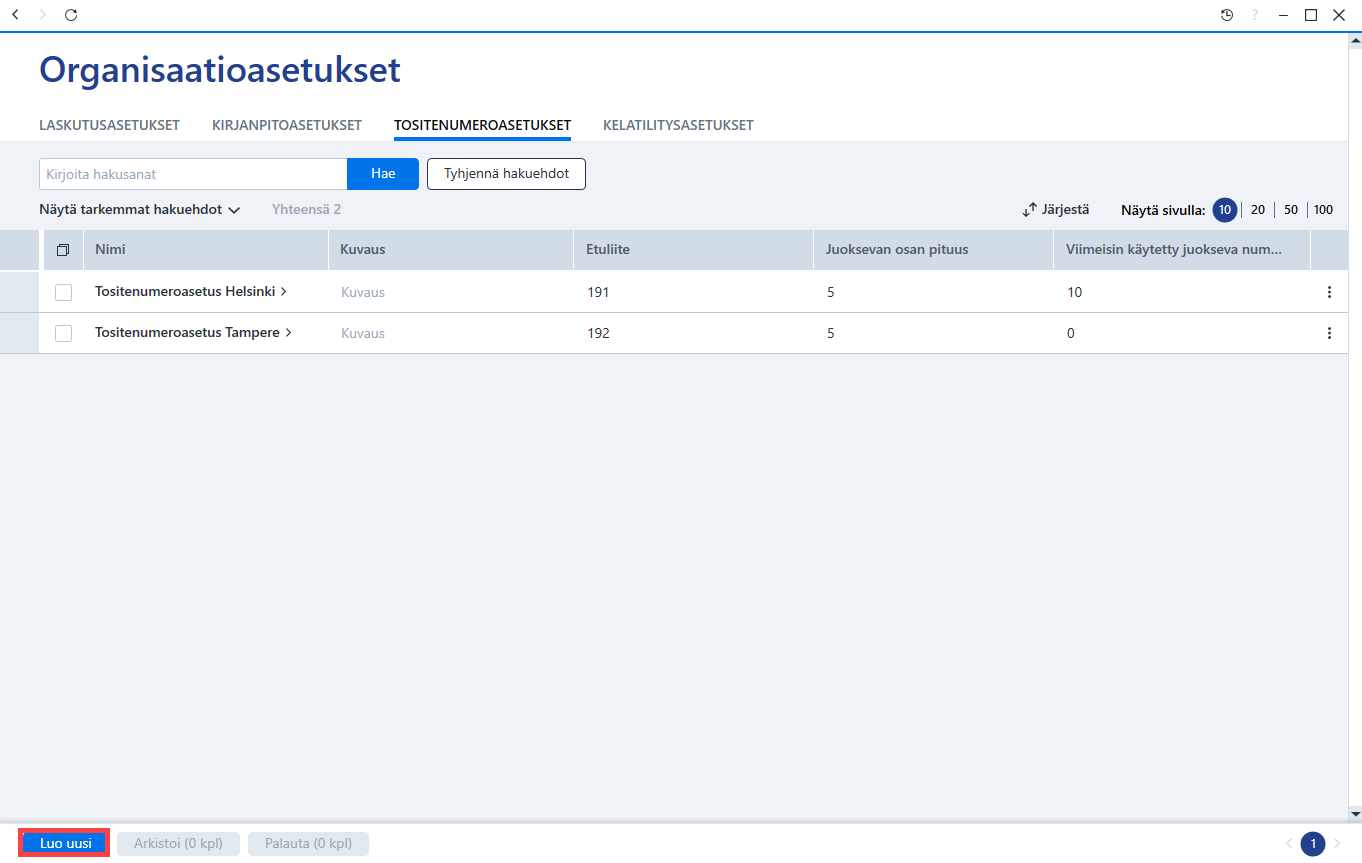Open three-dot menu for Helsinki row

1329,292
